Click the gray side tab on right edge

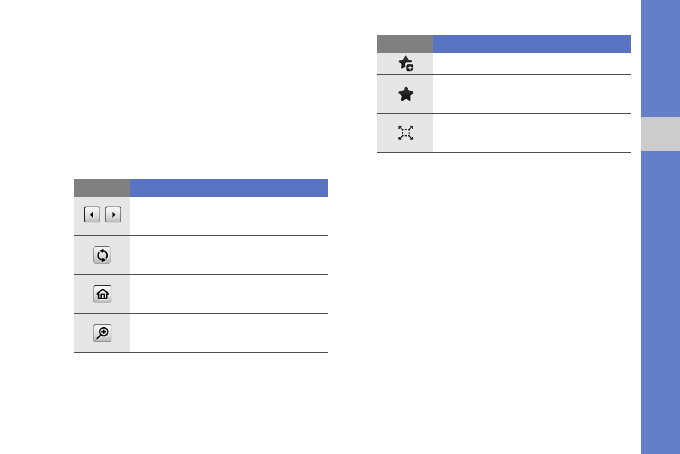(x=660, y=133)
